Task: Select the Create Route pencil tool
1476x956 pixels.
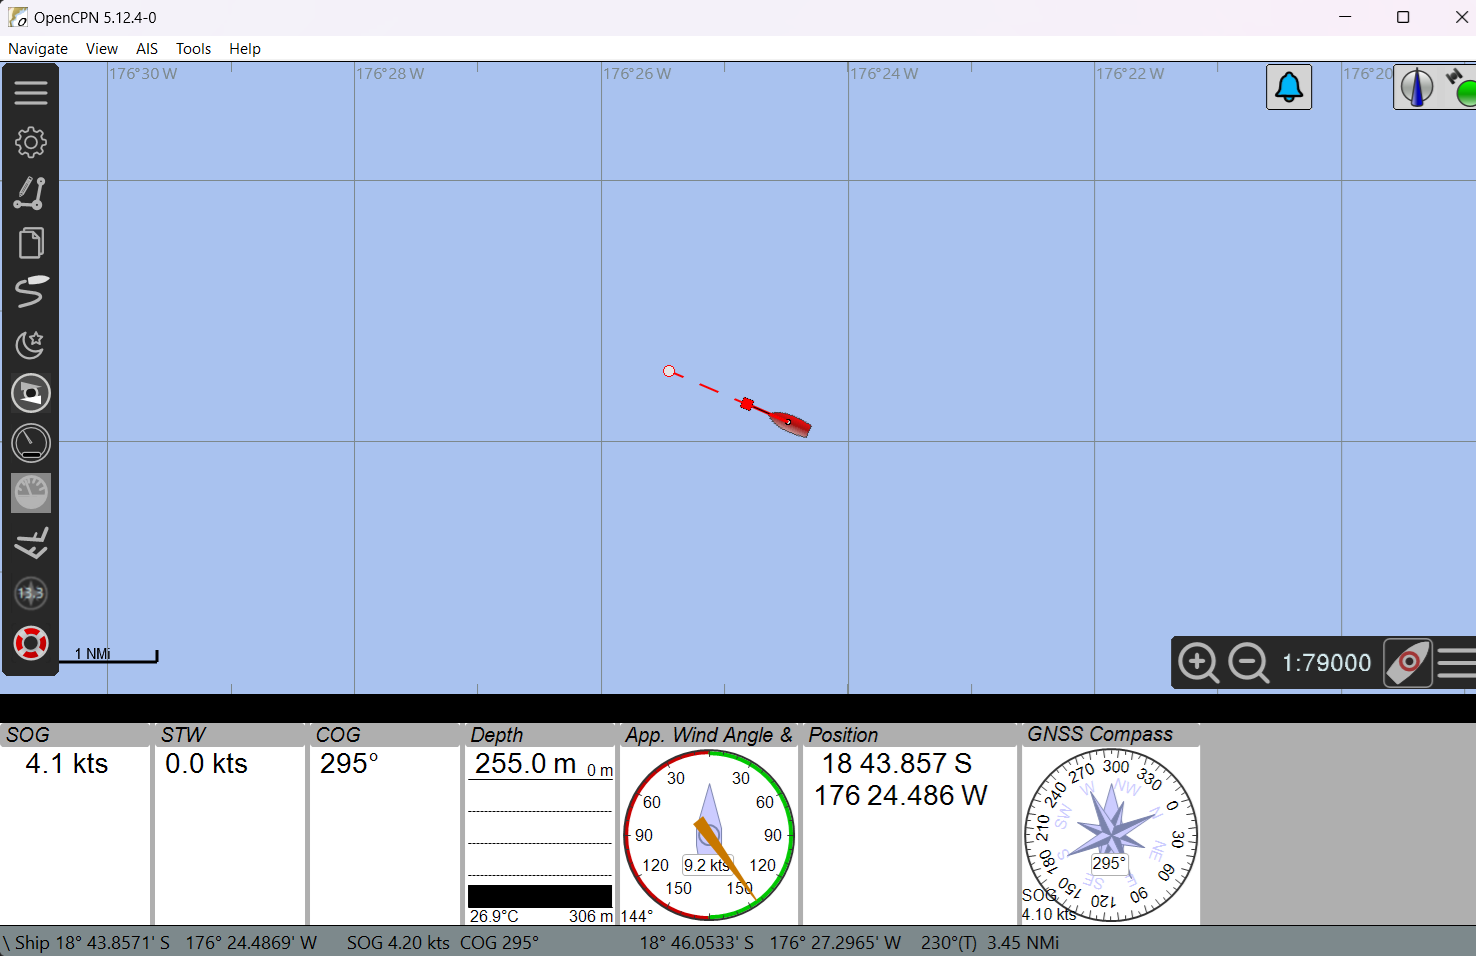Action: (x=30, y=193)
